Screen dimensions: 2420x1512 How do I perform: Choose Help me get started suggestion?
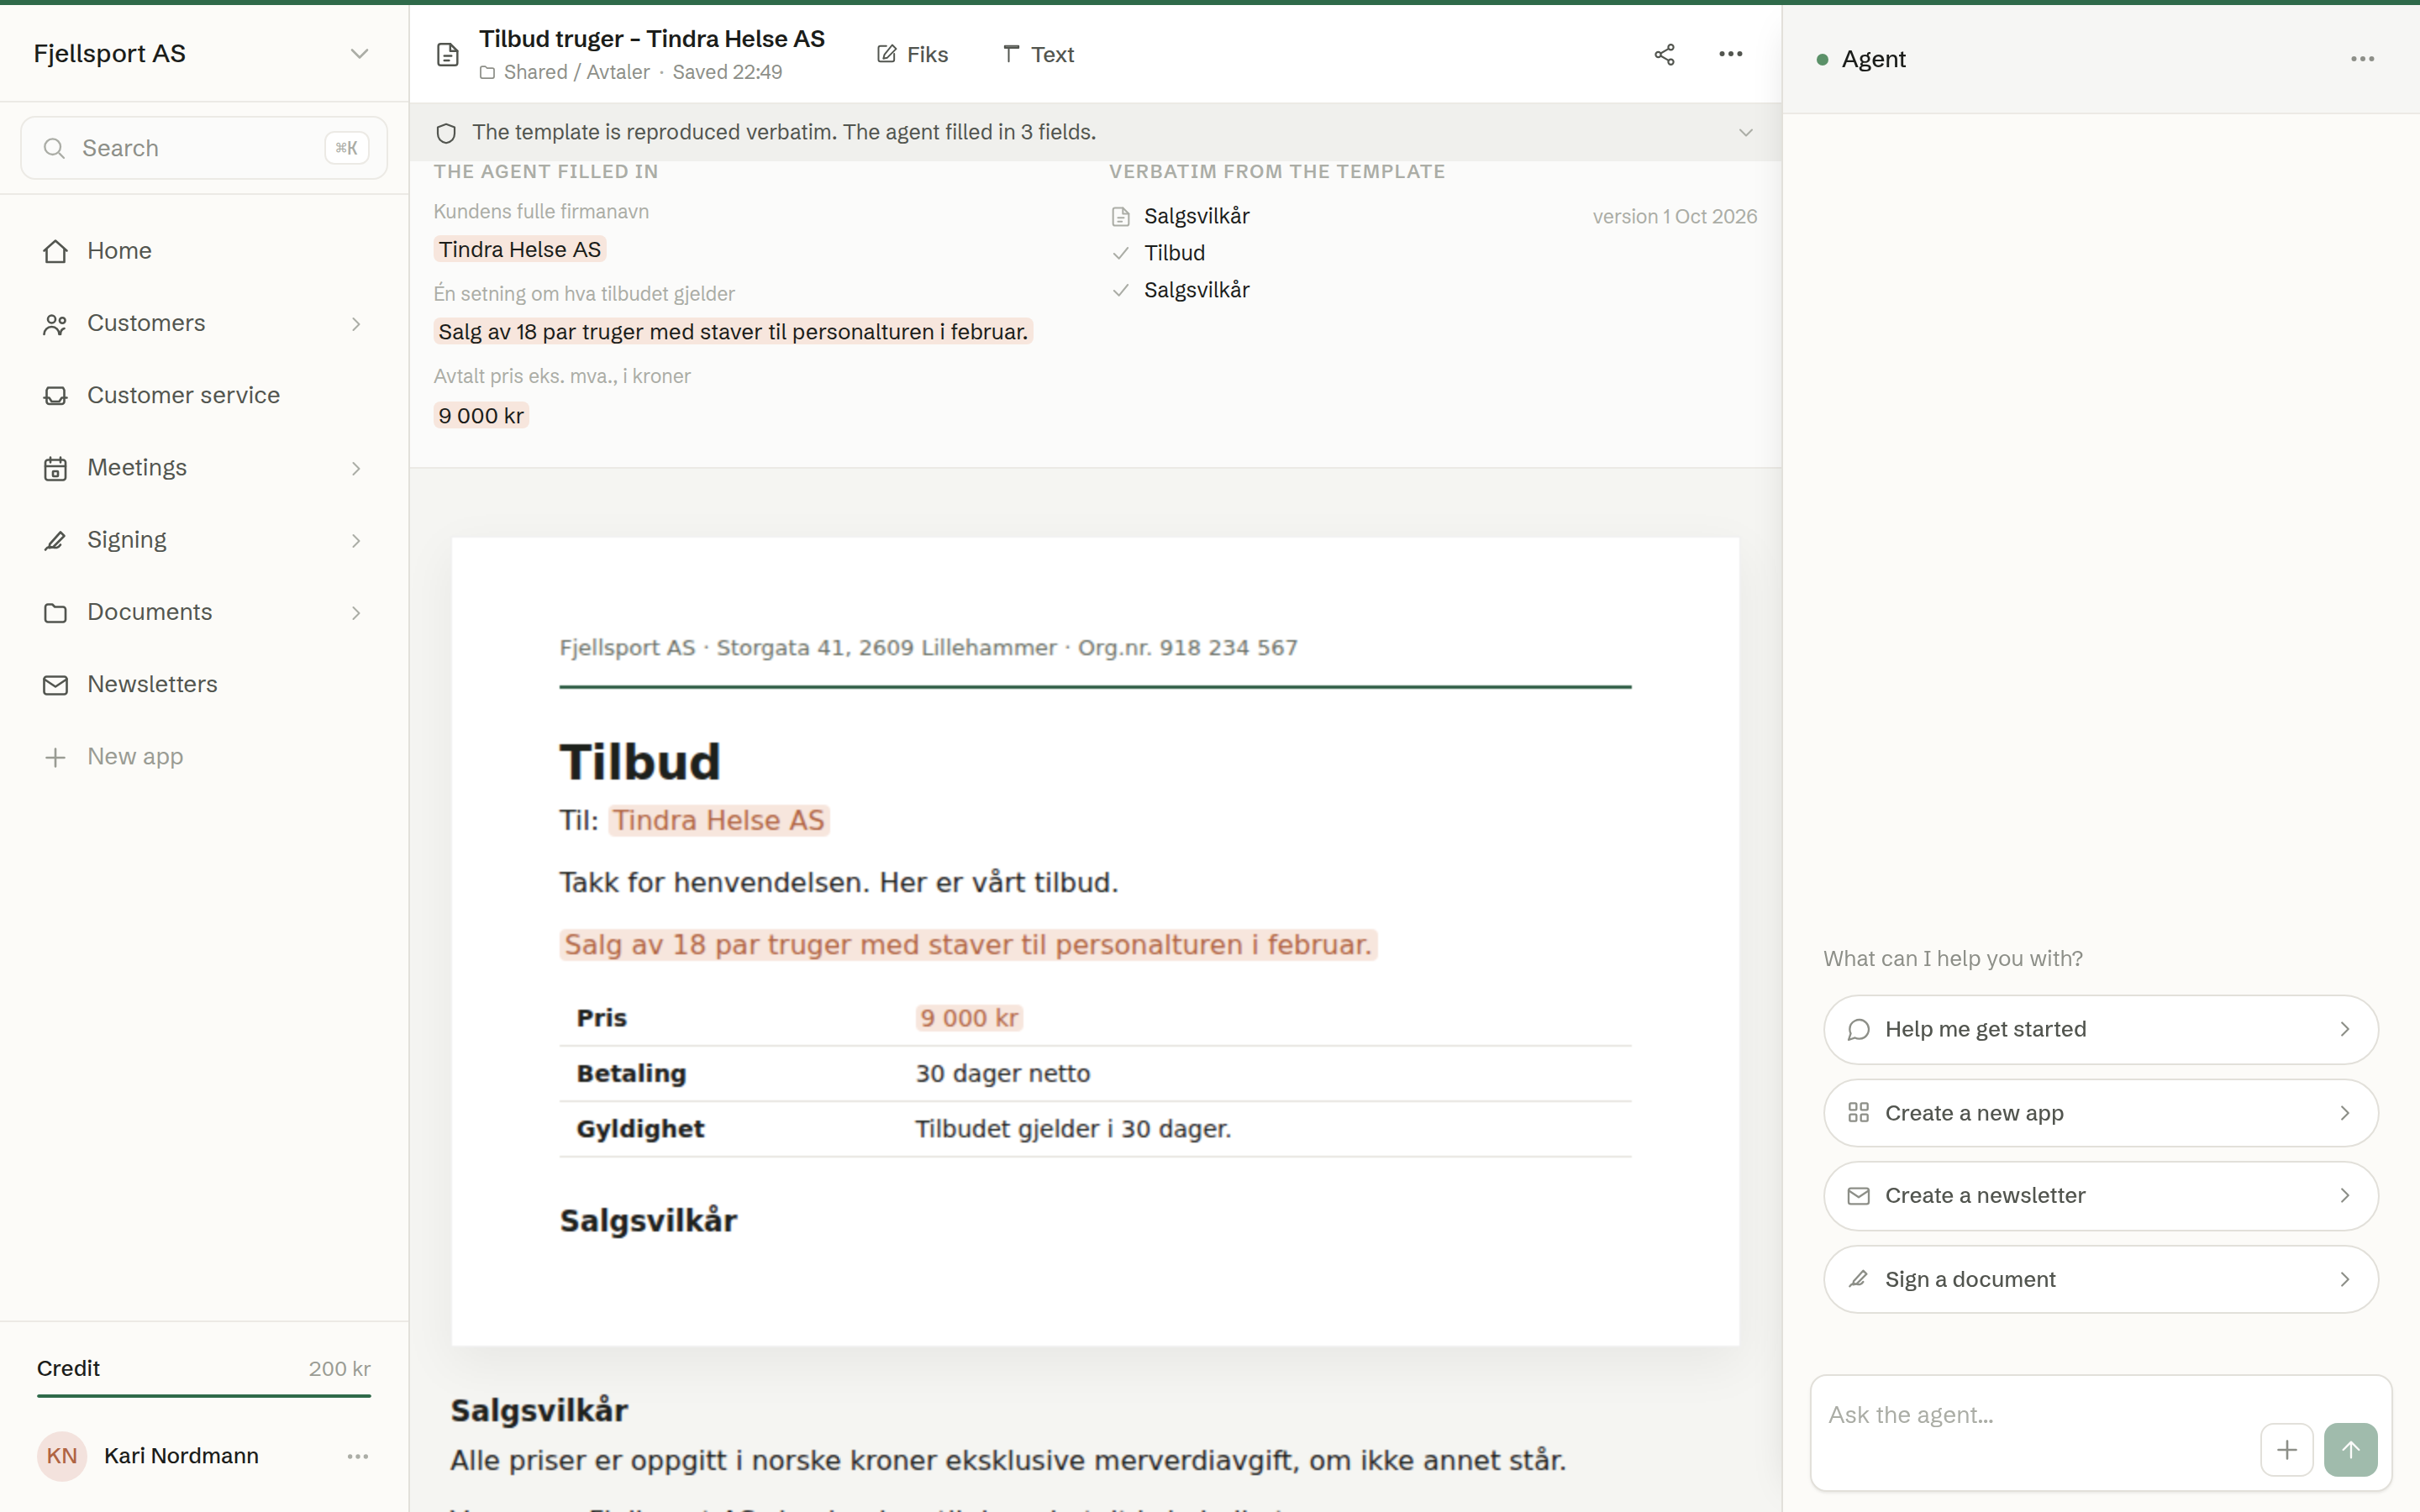tap(2100, 1029)
